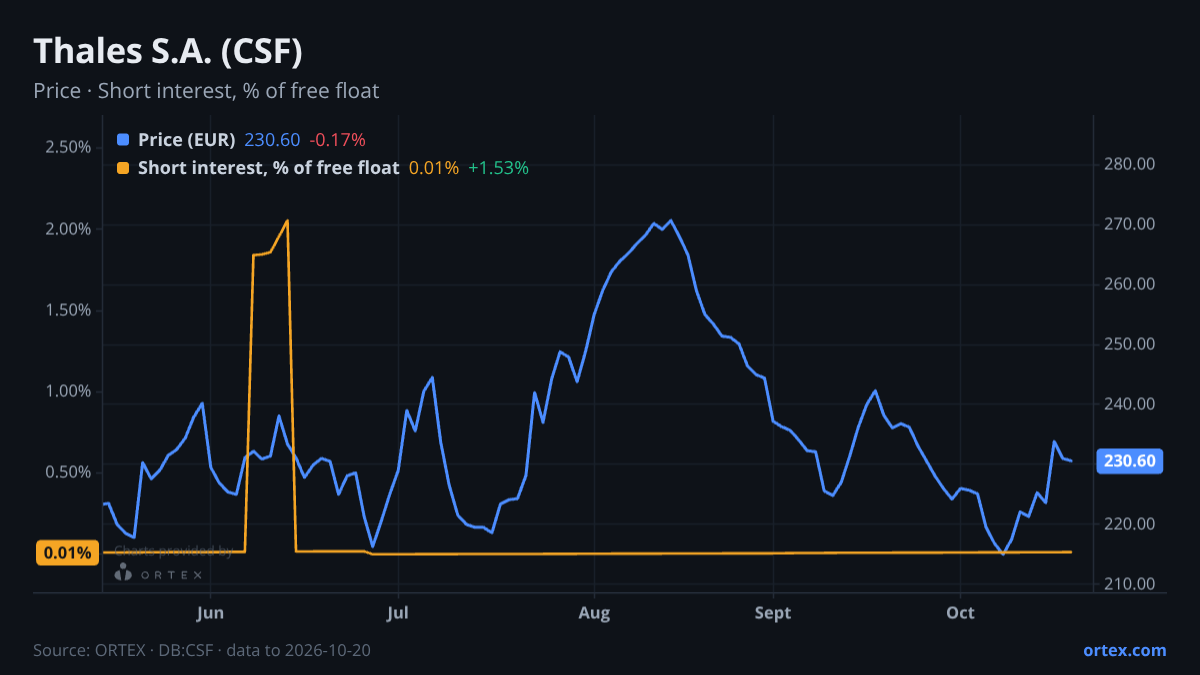Select the Price (EUR) legend label
This screenshot has width=1200, height=675.
(187, 140)
